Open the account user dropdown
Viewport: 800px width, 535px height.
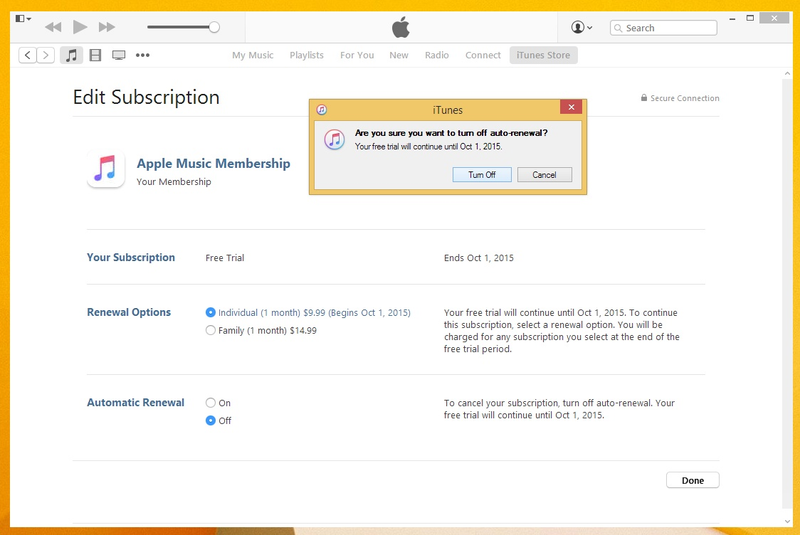(x=582, y=27)
